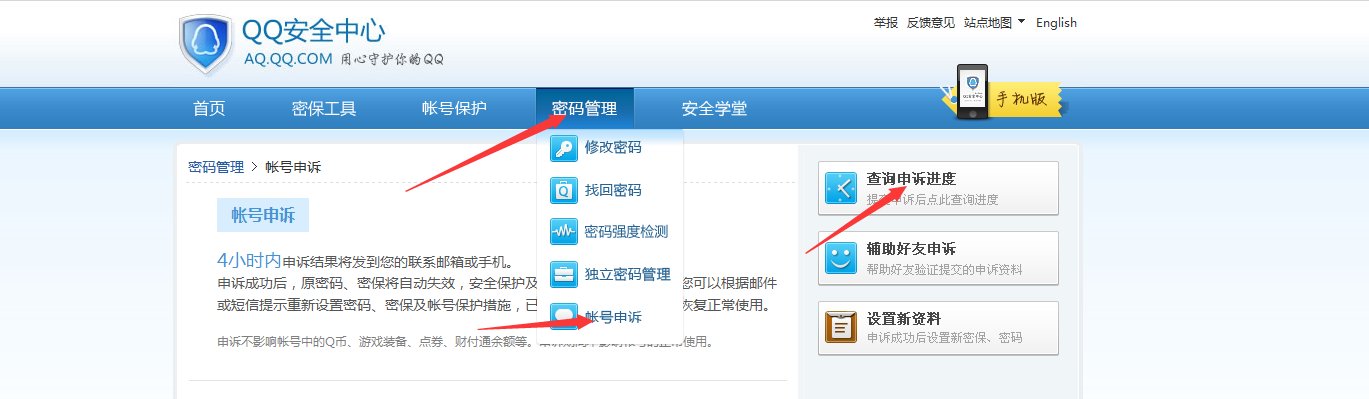The height and width of the screenshot is (399, 1369).
Task: Click the 辅助好友申诉 smiley icon
Action: 841,258
